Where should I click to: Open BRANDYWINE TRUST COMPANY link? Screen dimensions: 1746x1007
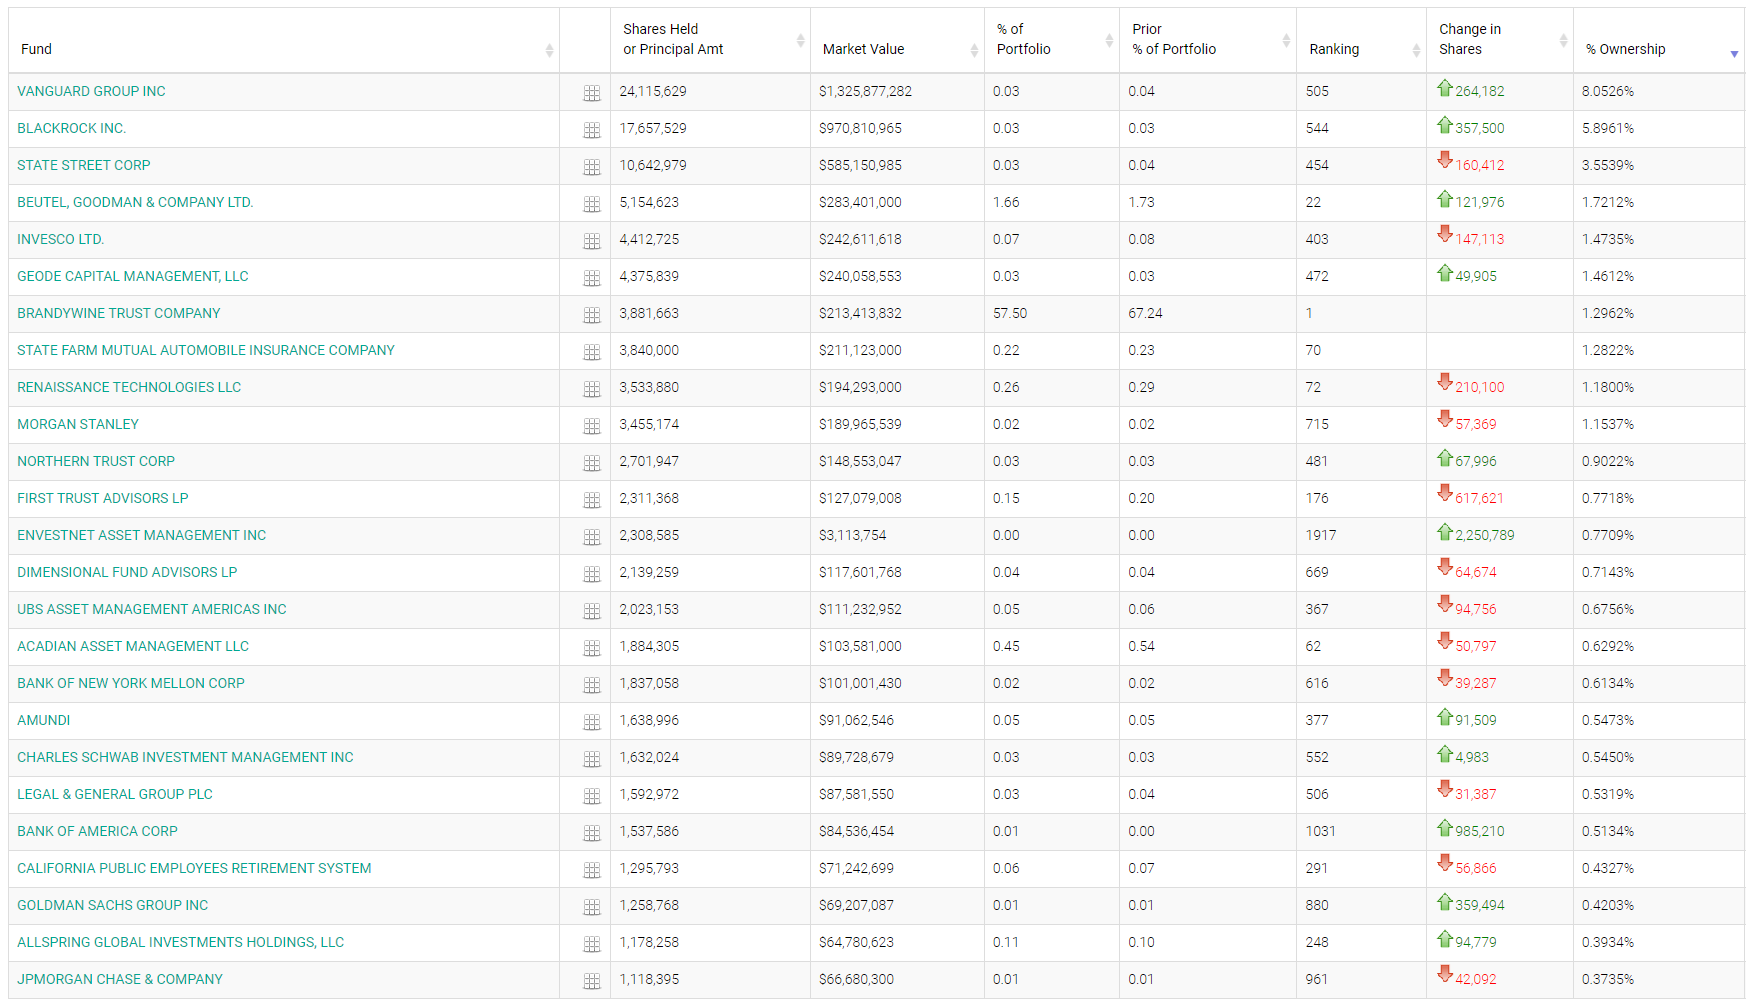[x=118, y=313]
